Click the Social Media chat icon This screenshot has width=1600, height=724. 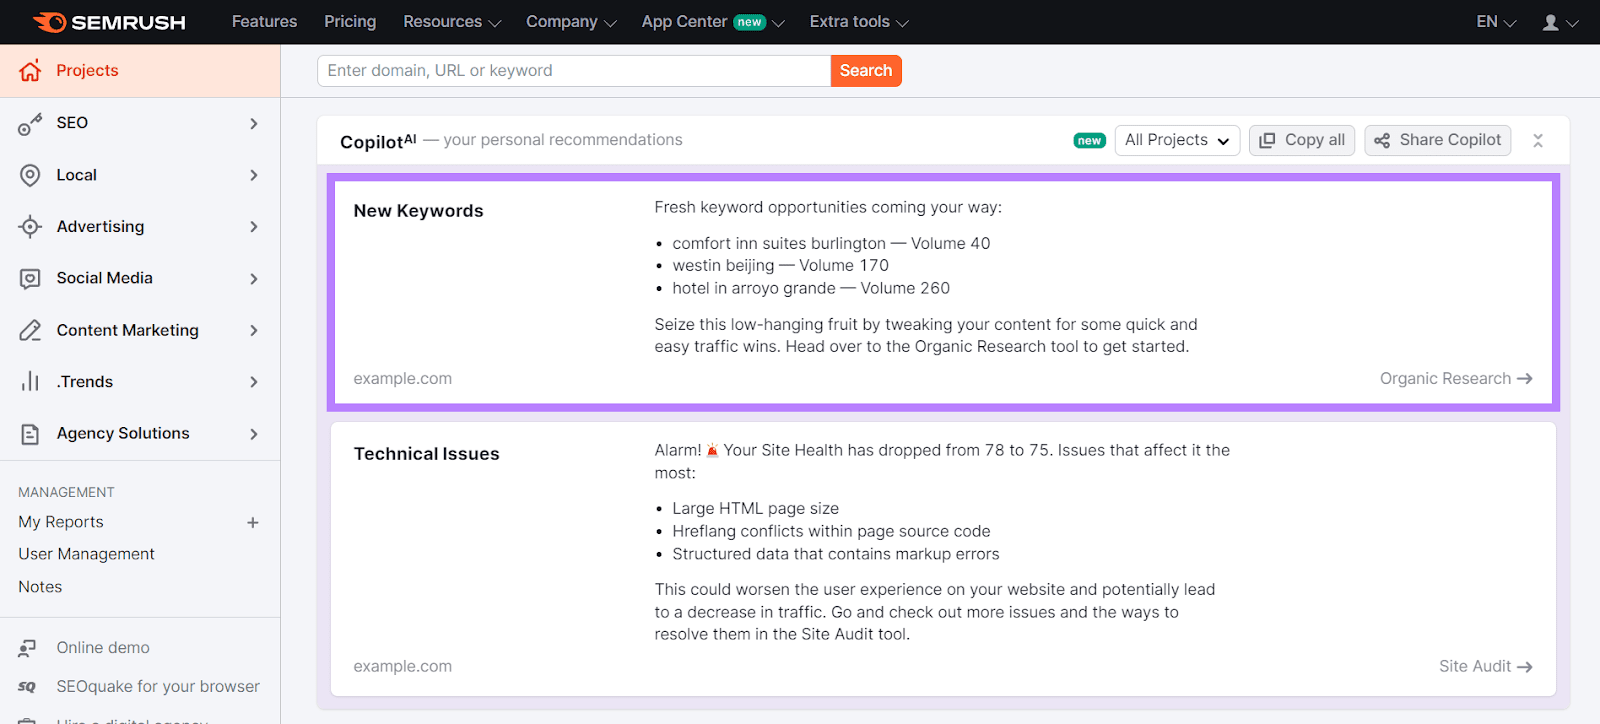click(x=31, y=278)
